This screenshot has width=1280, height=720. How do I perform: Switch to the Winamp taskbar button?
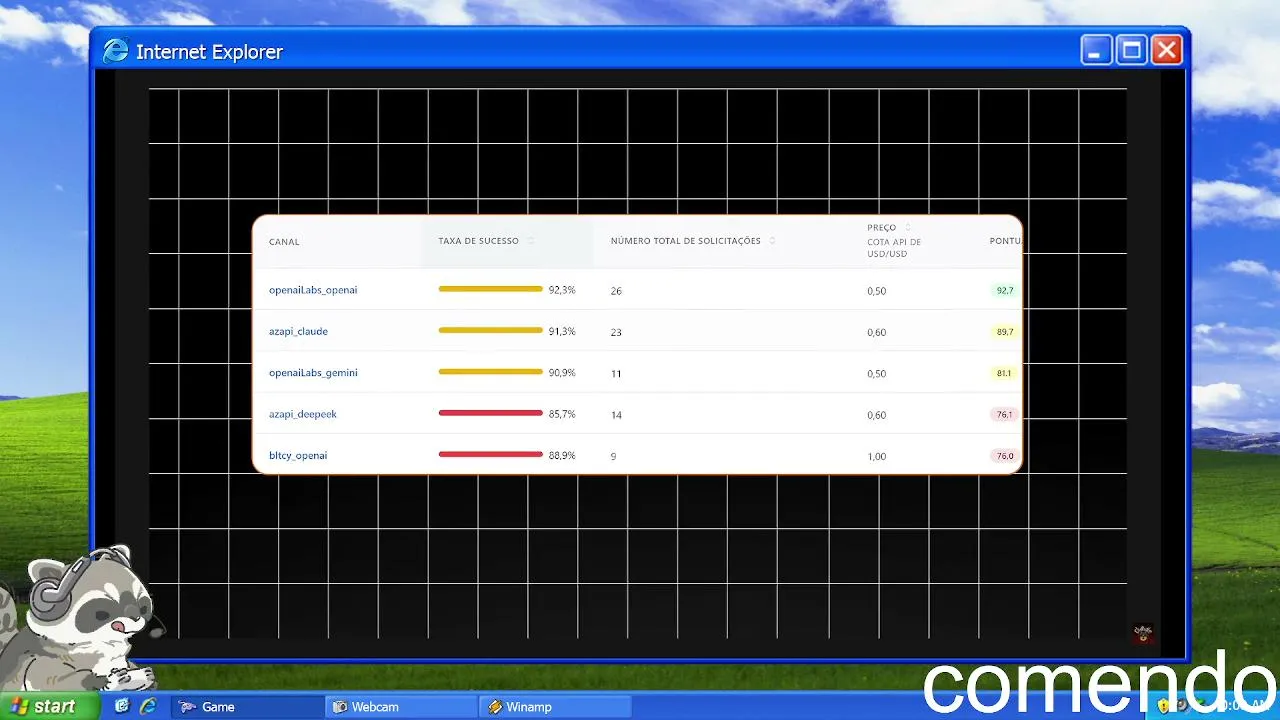tap(555, 707)
